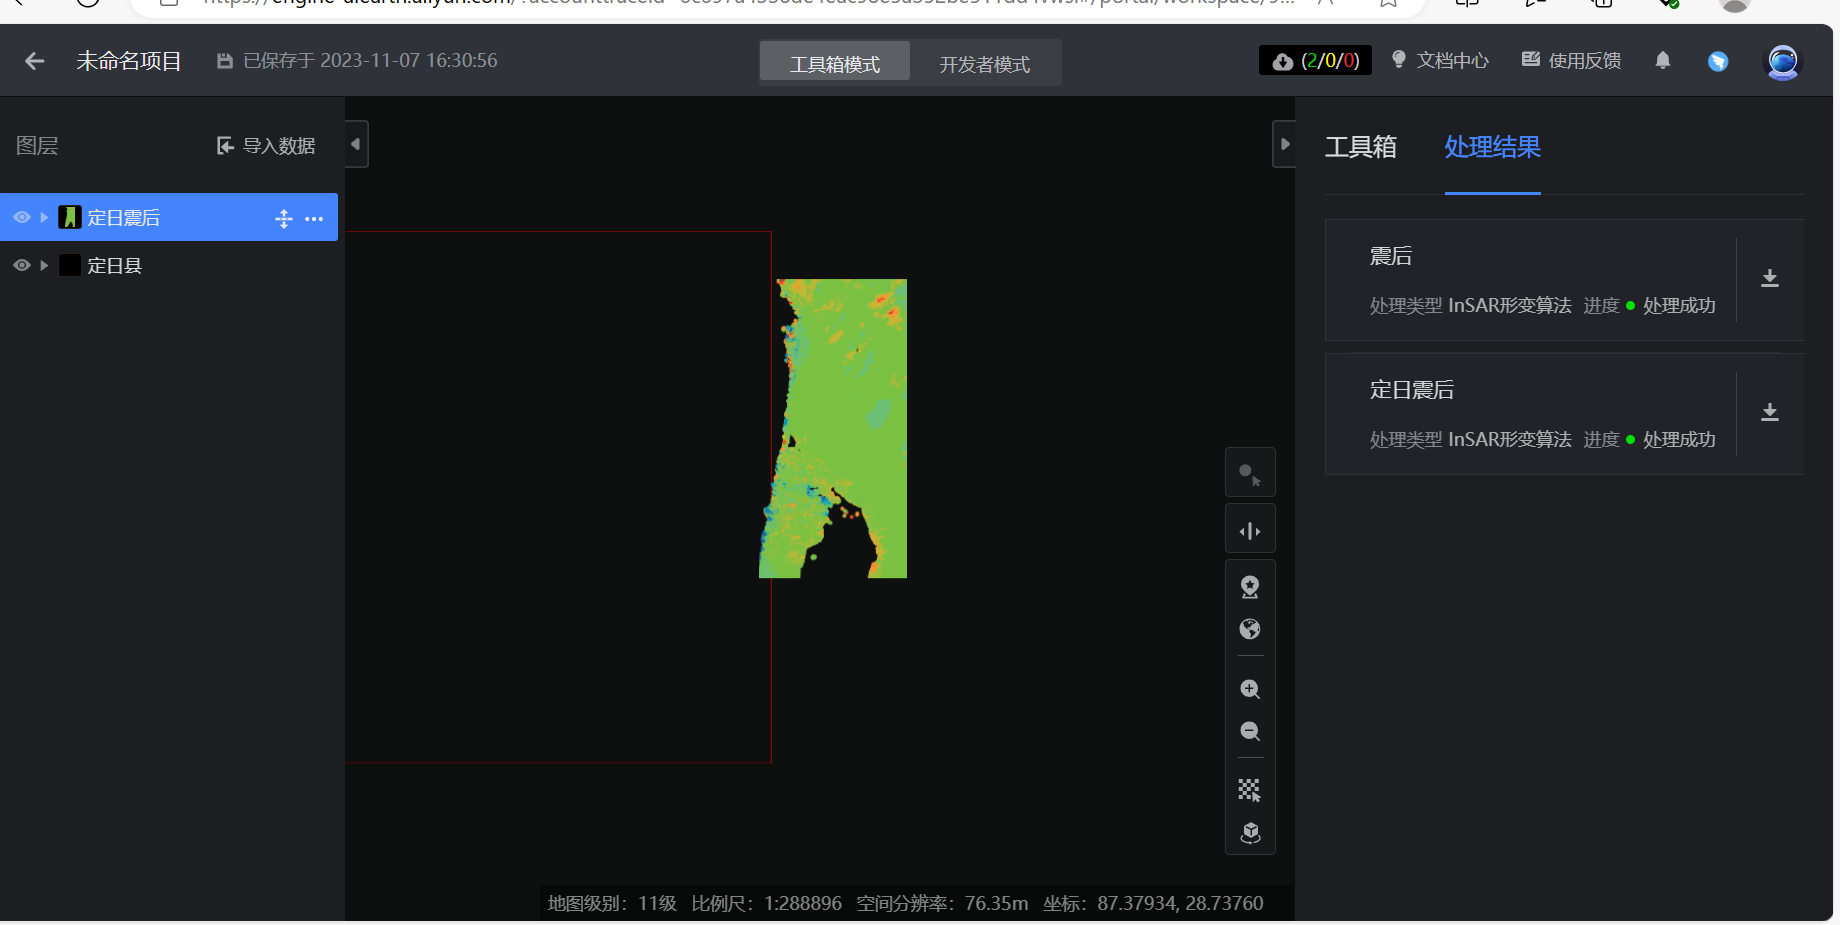Click the pixel select tool
This screenshot has width=1840, height=925.
1250,791
